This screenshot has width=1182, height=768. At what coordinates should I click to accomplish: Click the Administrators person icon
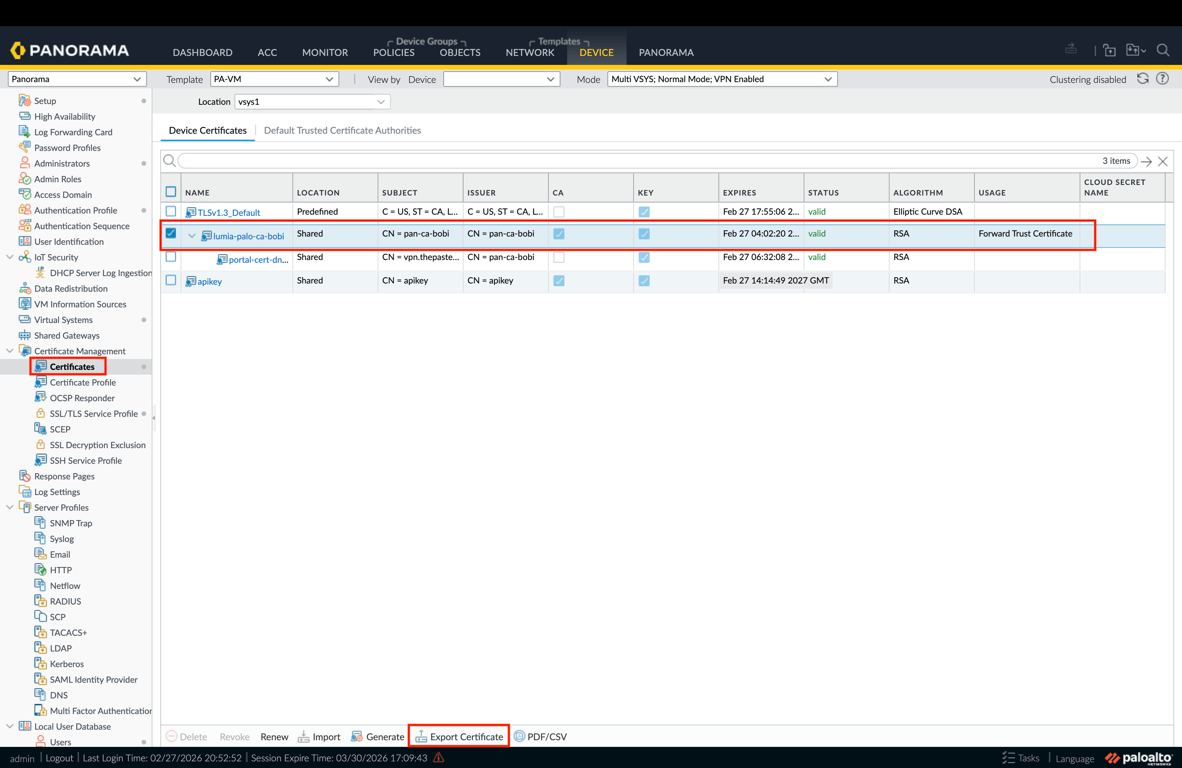[x=25, y=163]
